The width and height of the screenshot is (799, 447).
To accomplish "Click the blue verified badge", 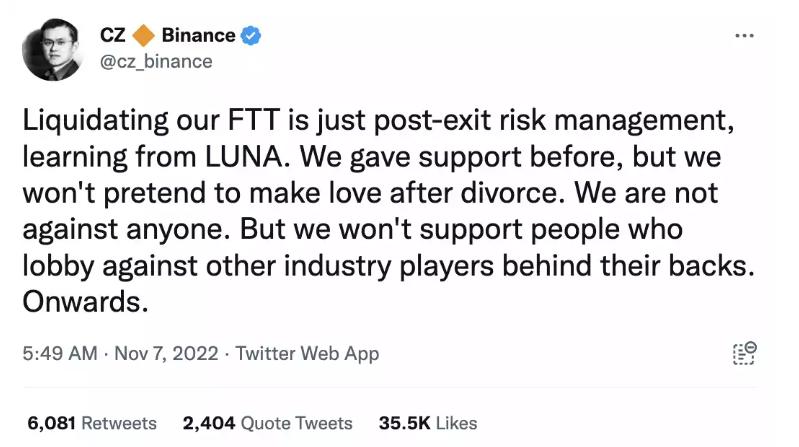I will [252, 36].
